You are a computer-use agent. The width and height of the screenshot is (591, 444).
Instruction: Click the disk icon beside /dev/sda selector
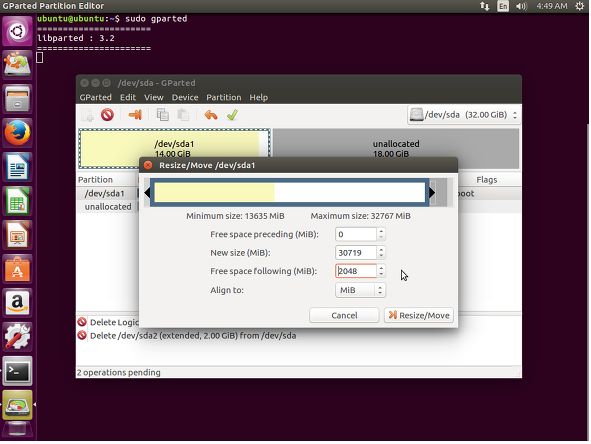[x=416, y=115]
